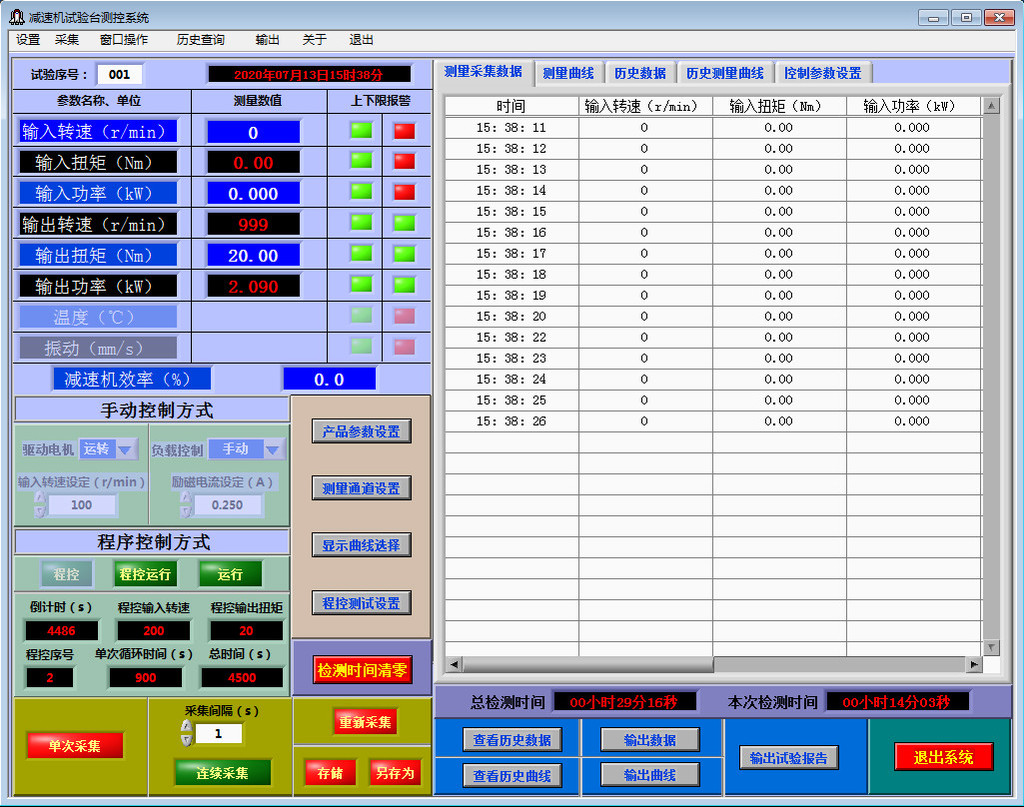Increase 采集间隔 with the up stepper arrow
1024x807 pixels.
click(186, 727)
